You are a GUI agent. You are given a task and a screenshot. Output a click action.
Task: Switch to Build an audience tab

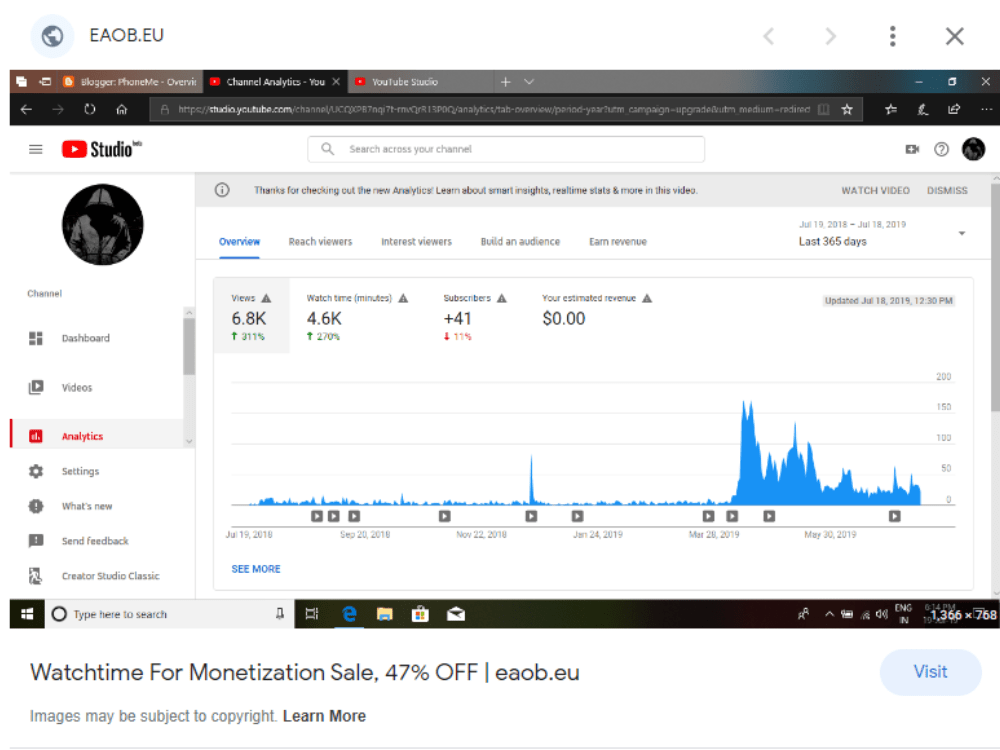point(520,242)
